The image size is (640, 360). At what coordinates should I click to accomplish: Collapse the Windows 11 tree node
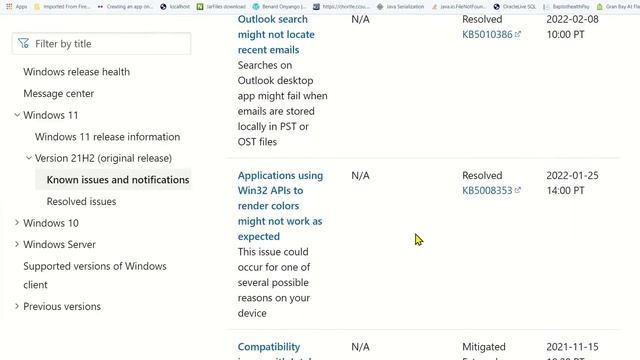pyautogui.click(x=17, y=115)
